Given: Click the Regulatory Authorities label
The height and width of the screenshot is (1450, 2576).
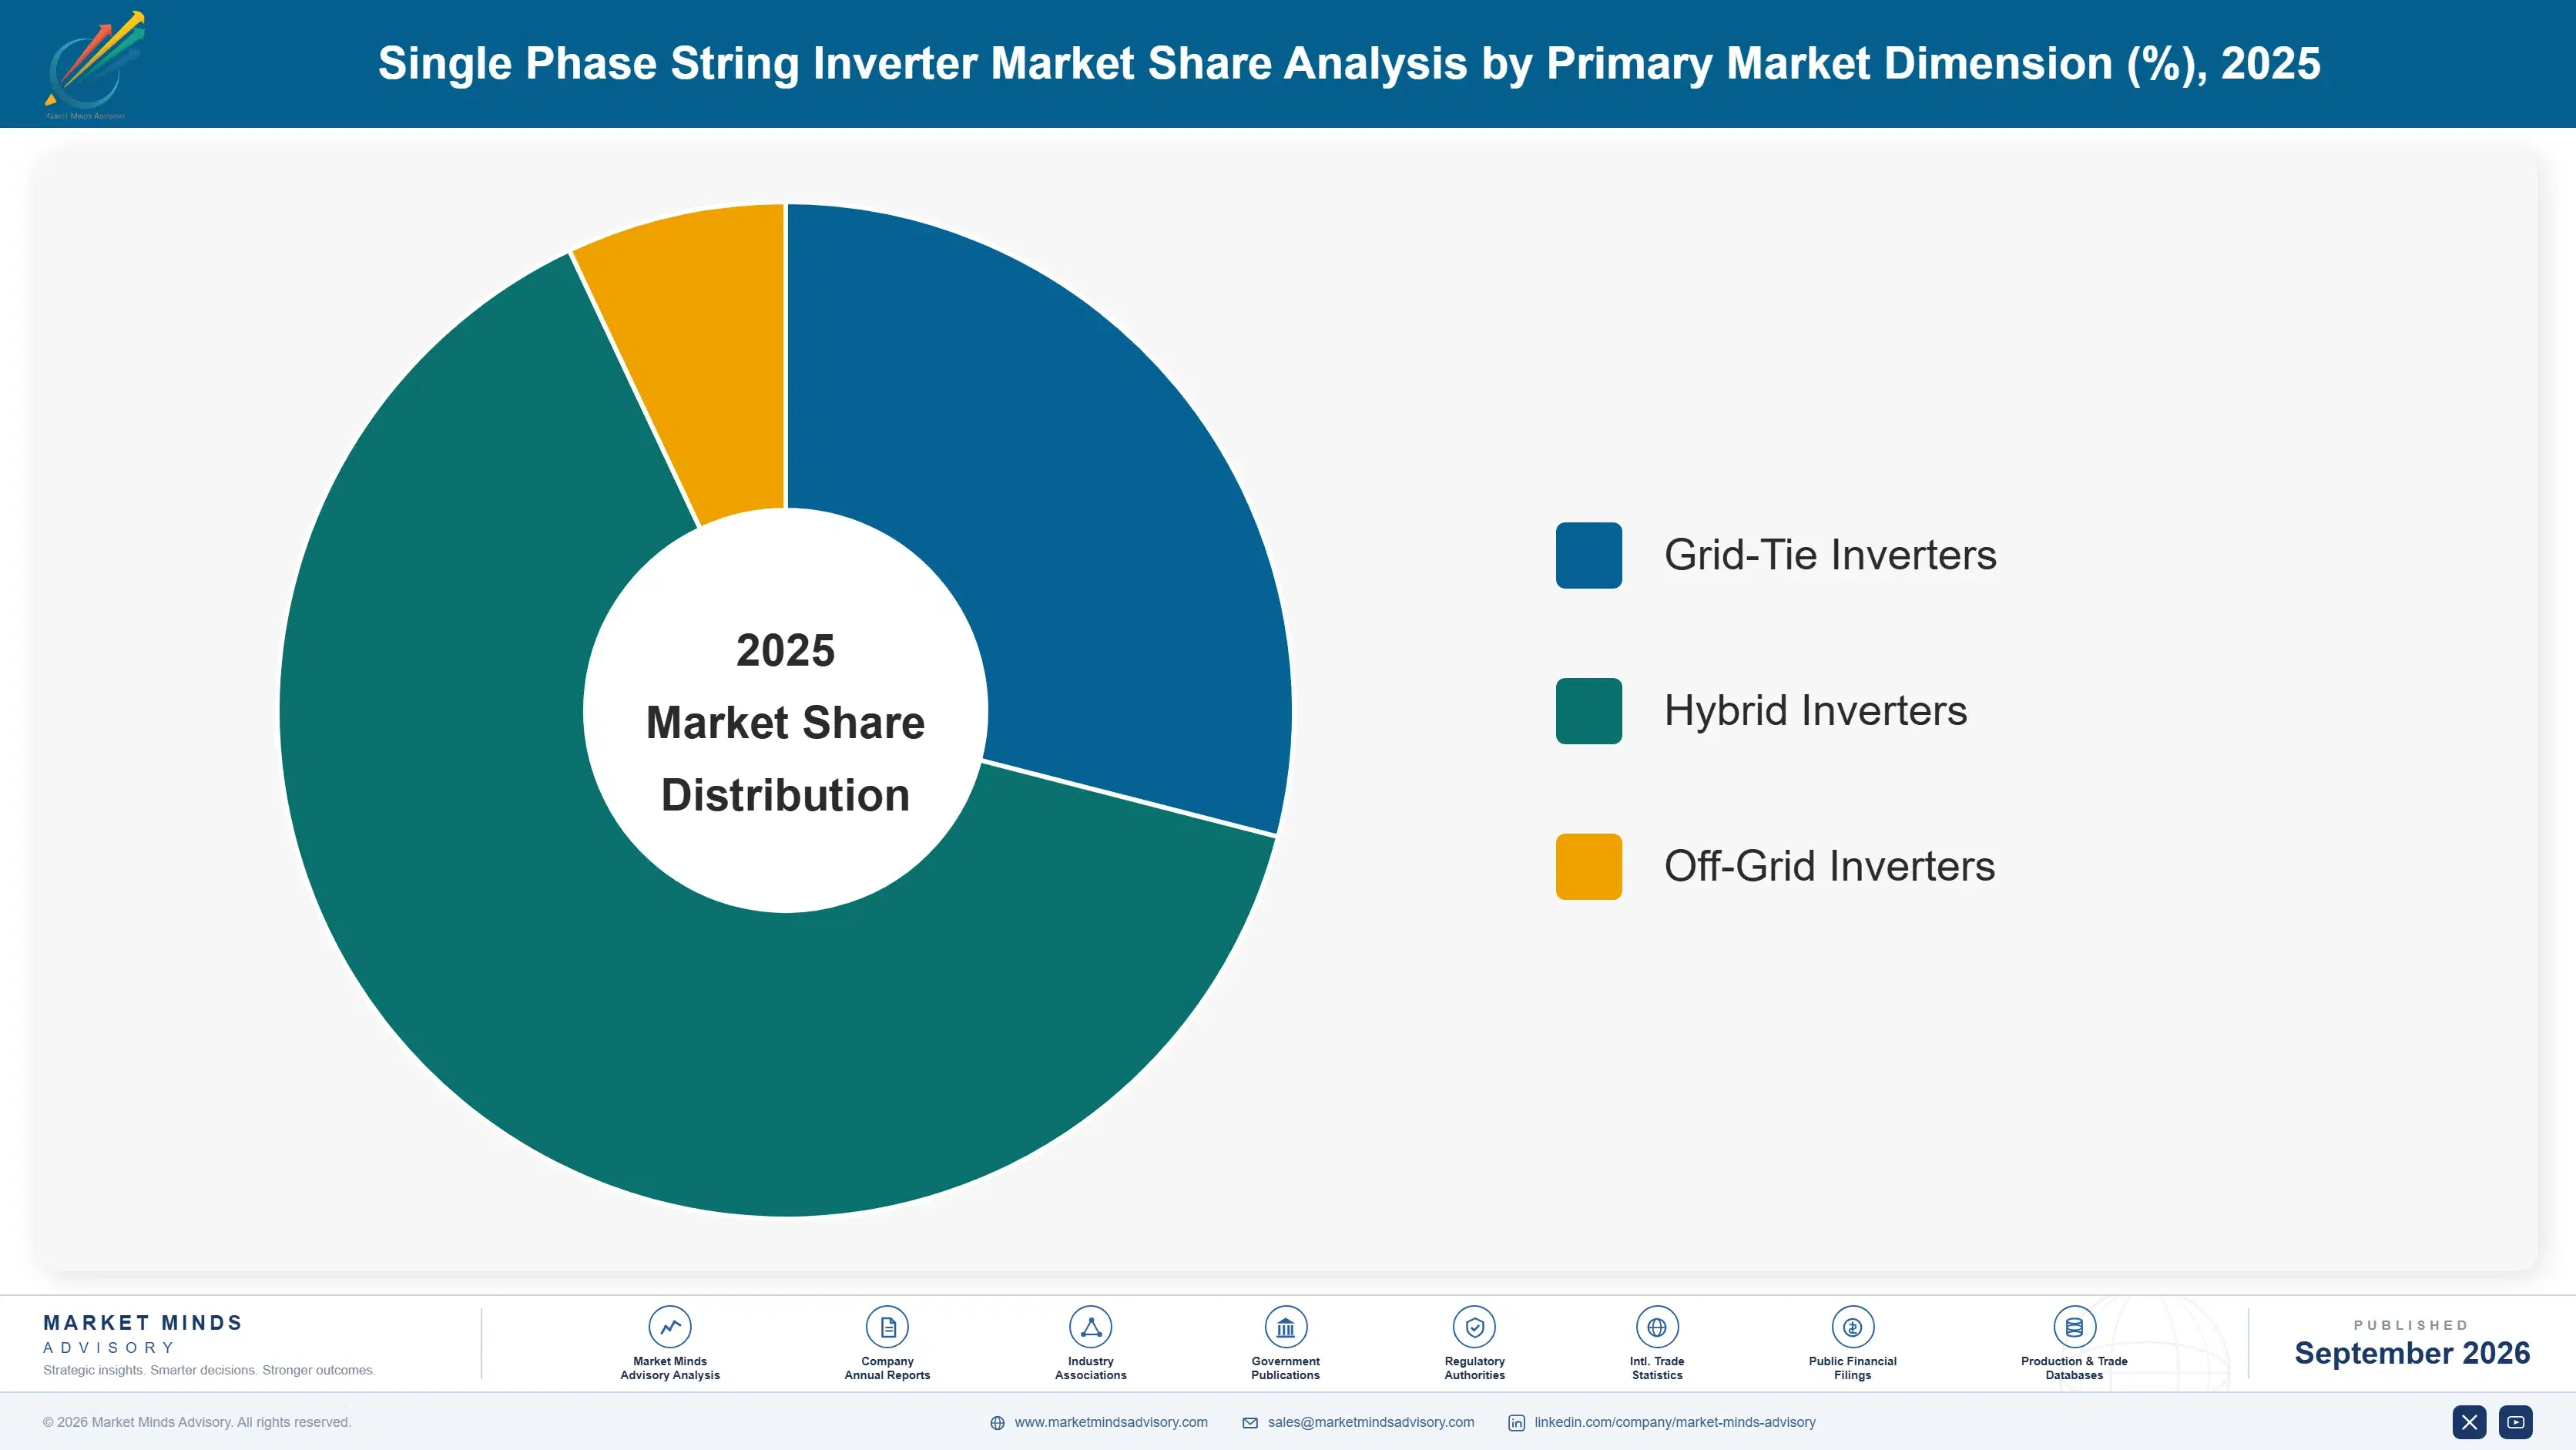Looking at the screenshot, I should click(x=1474, y=1368).
